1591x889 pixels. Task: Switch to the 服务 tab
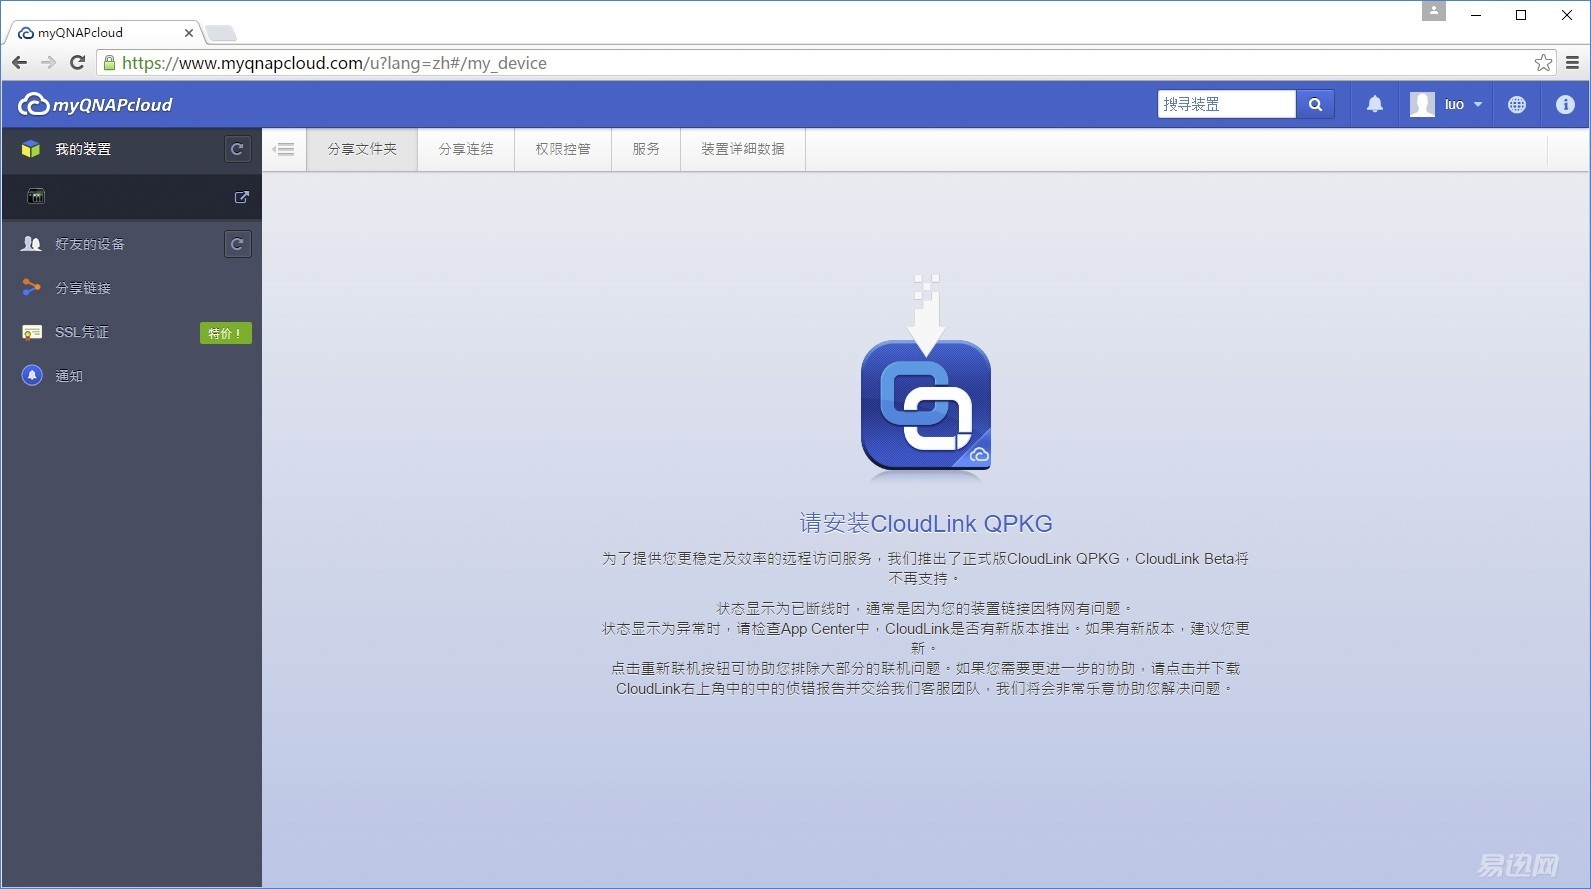point(646,149)
